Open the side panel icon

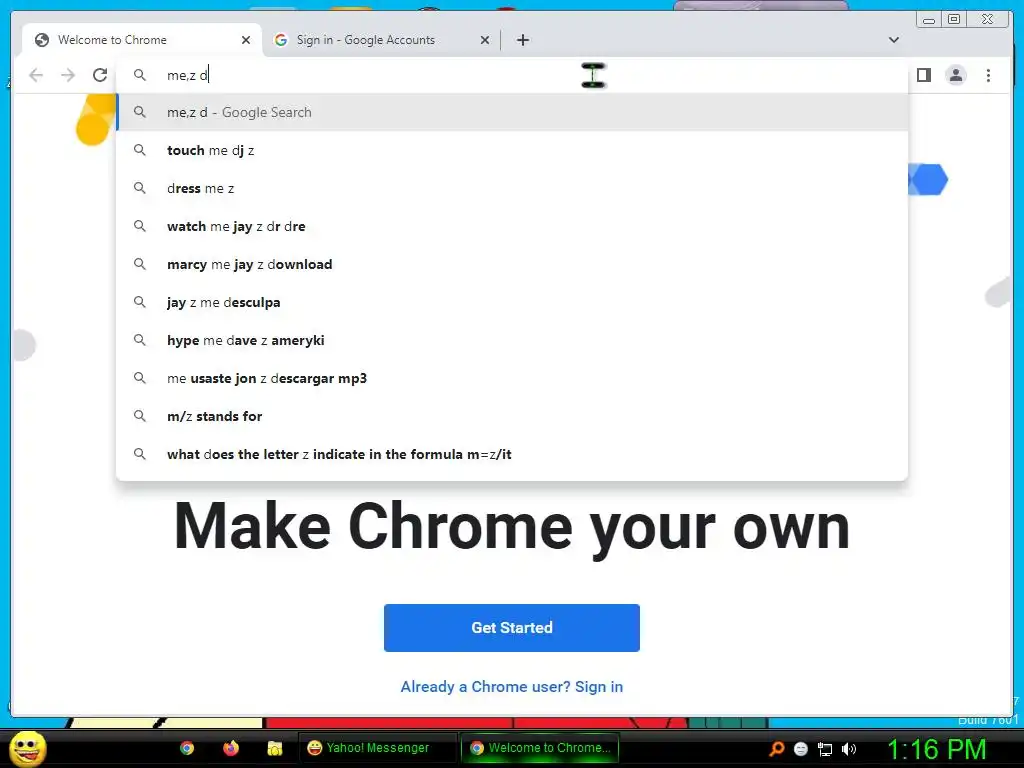tap(923, 75)
